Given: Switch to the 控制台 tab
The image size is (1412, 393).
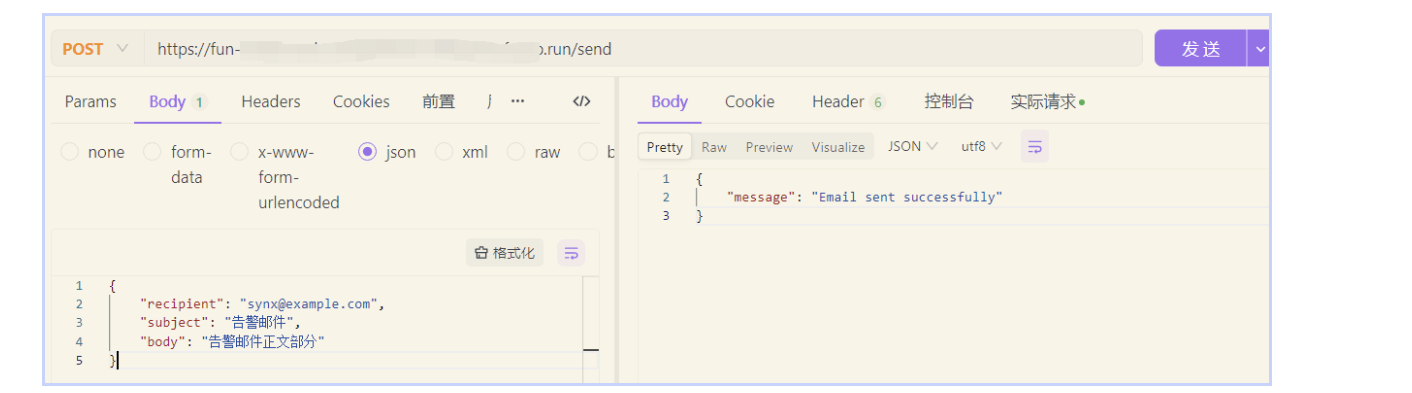Looking at the screenshot, I should 949,102.
